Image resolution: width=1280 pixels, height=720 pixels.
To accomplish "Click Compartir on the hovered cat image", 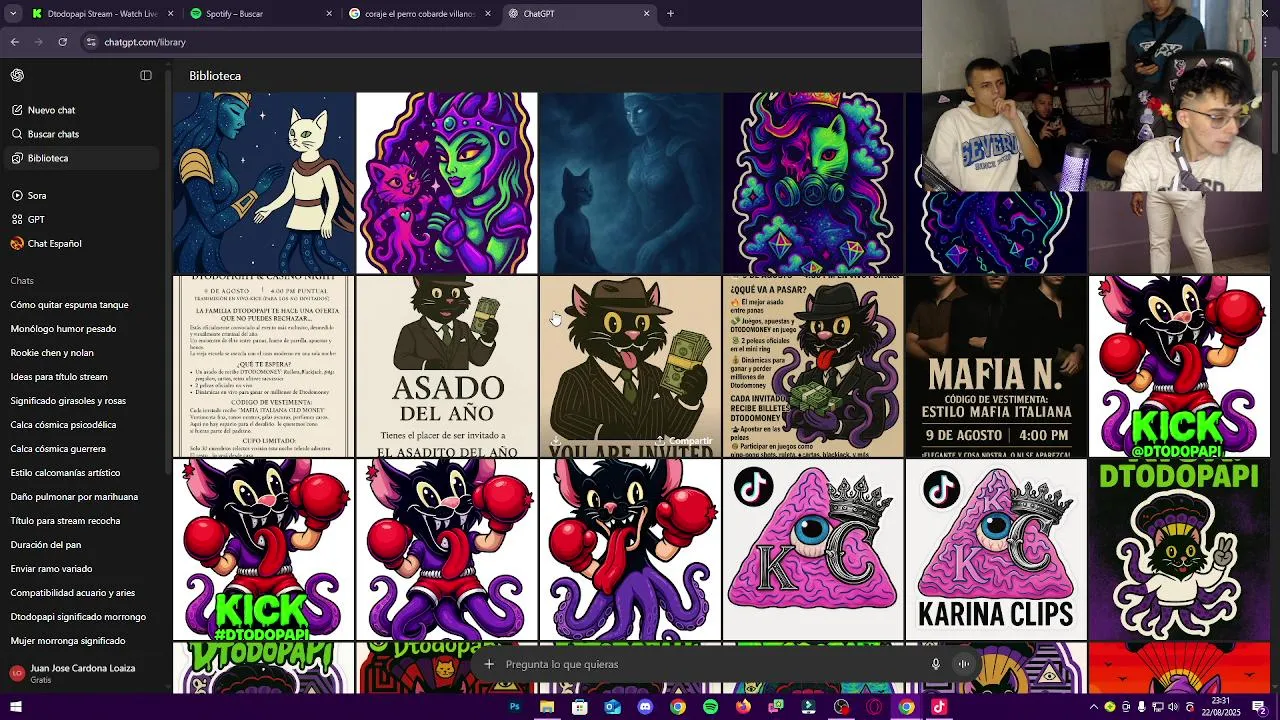I will click(x=684, y=441).
